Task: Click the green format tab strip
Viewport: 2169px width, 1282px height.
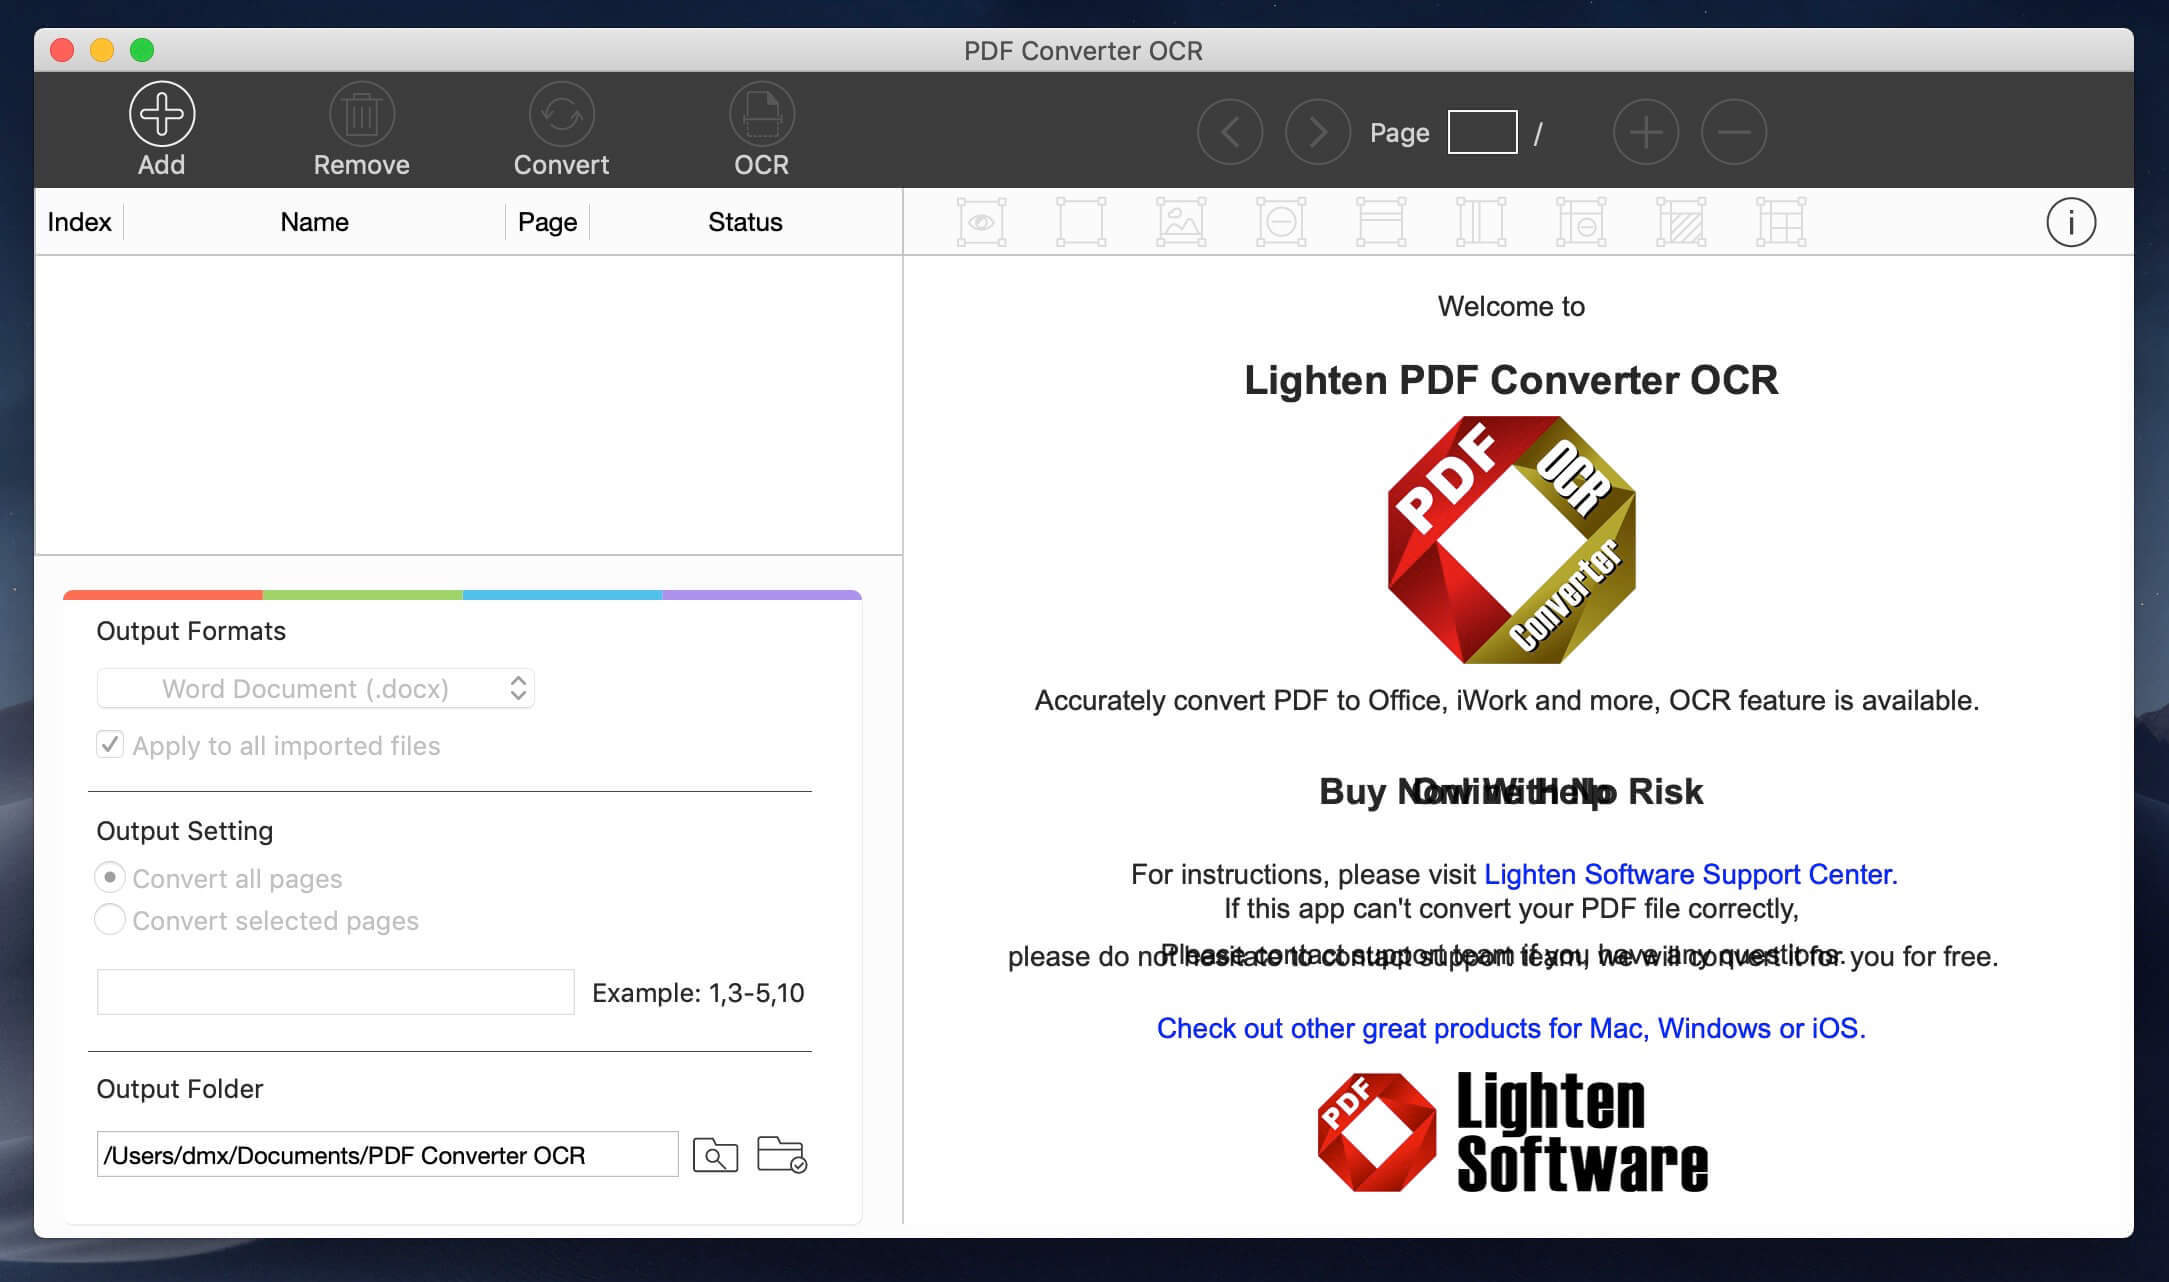Action: (363, 595)
